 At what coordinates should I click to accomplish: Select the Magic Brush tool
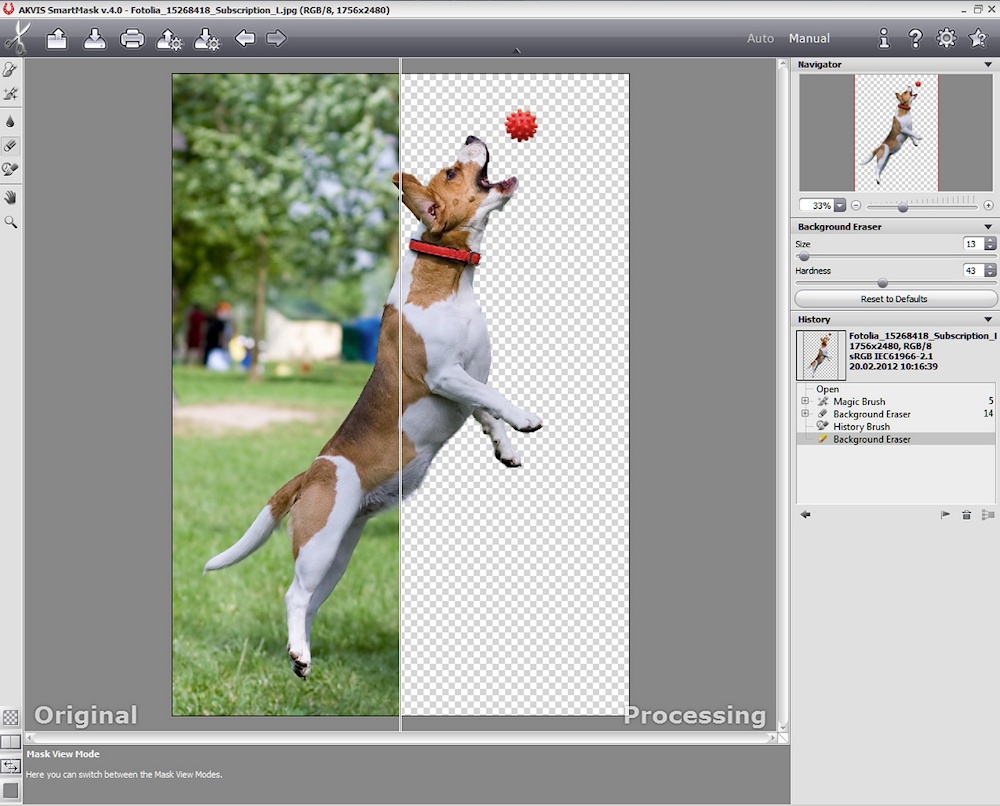point(11,94)
